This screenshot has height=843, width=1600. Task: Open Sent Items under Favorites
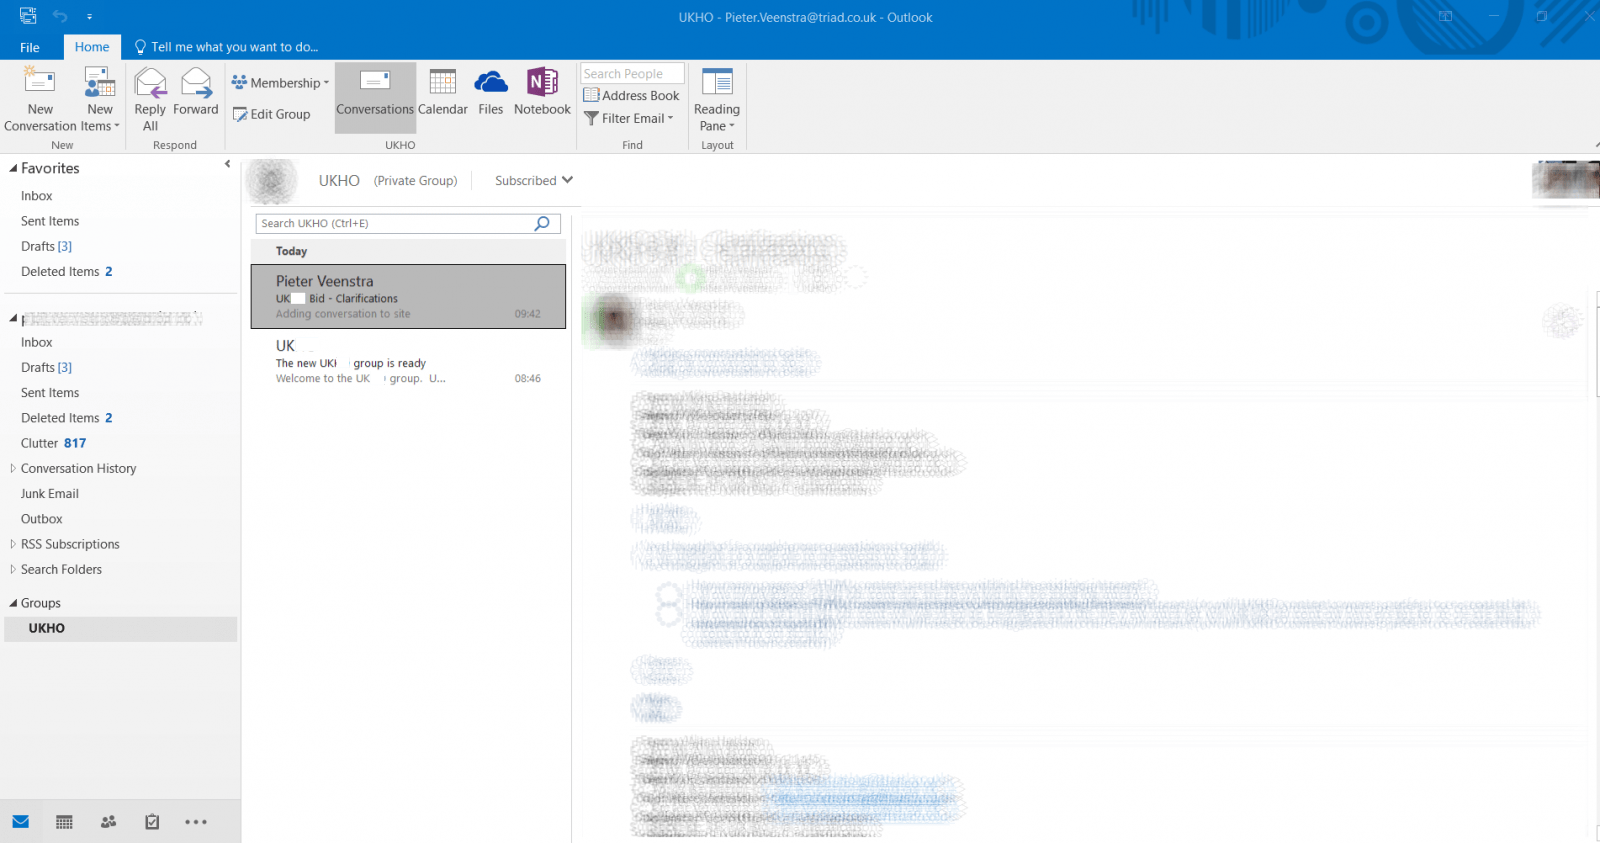pos(50,221)
